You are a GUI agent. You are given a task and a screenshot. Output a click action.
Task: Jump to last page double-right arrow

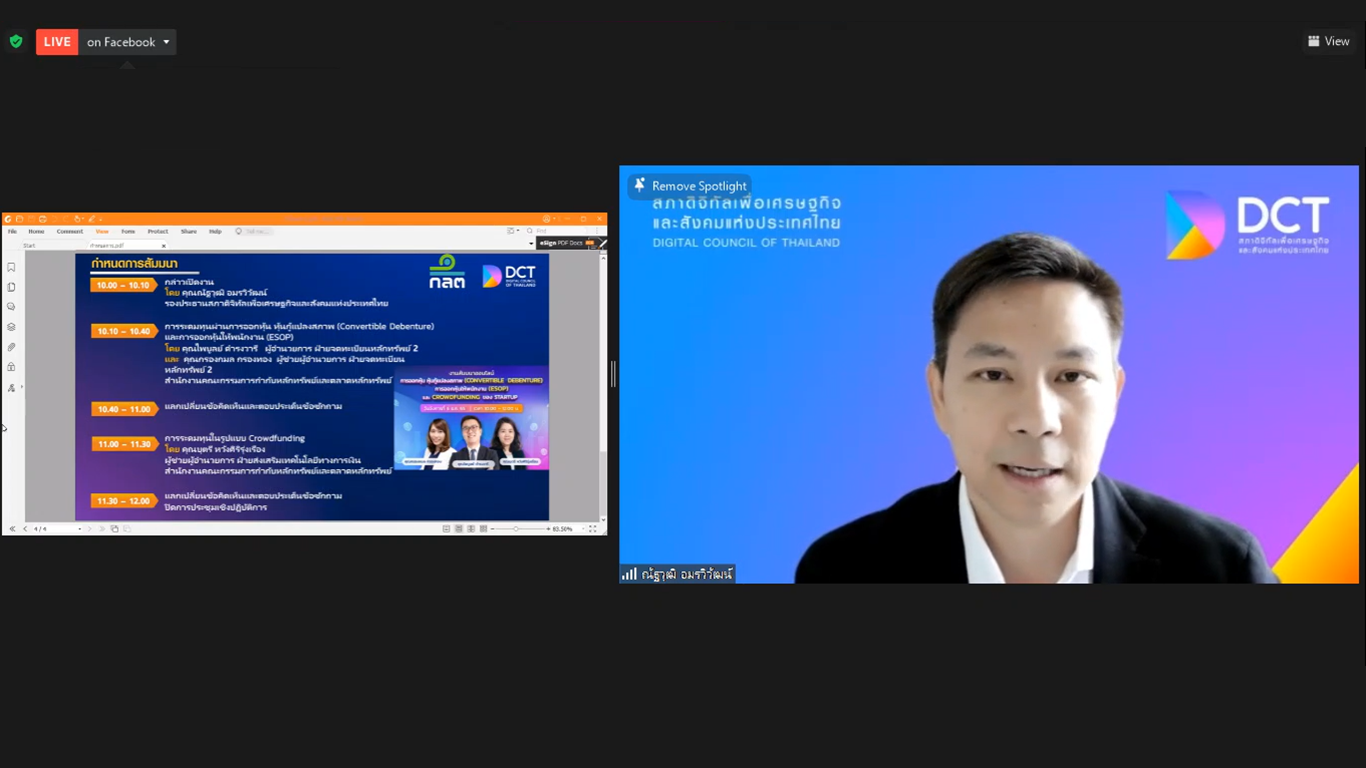[102, 528]
